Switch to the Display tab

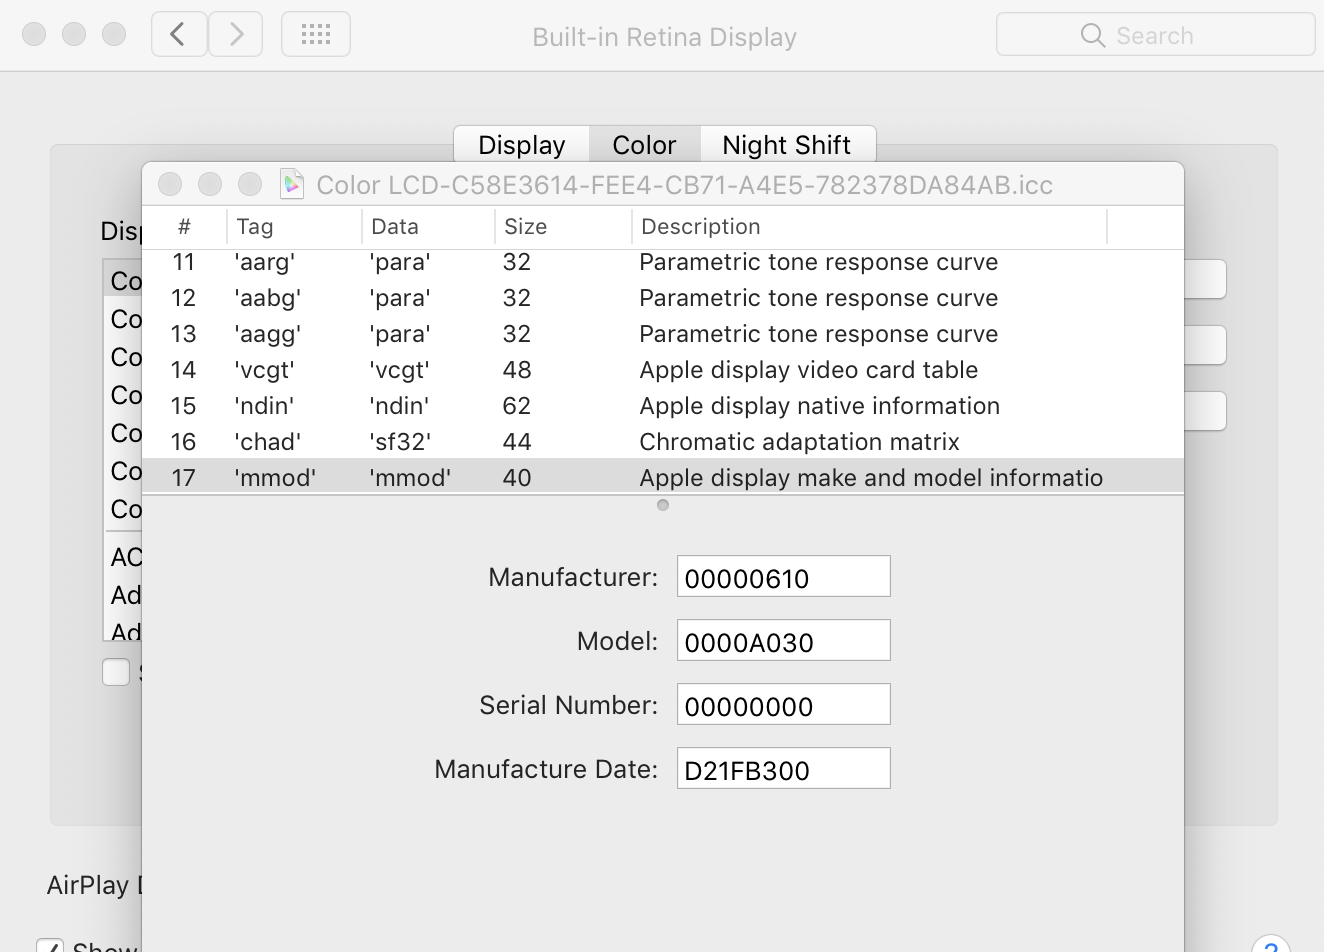click(x=521, y=145)
